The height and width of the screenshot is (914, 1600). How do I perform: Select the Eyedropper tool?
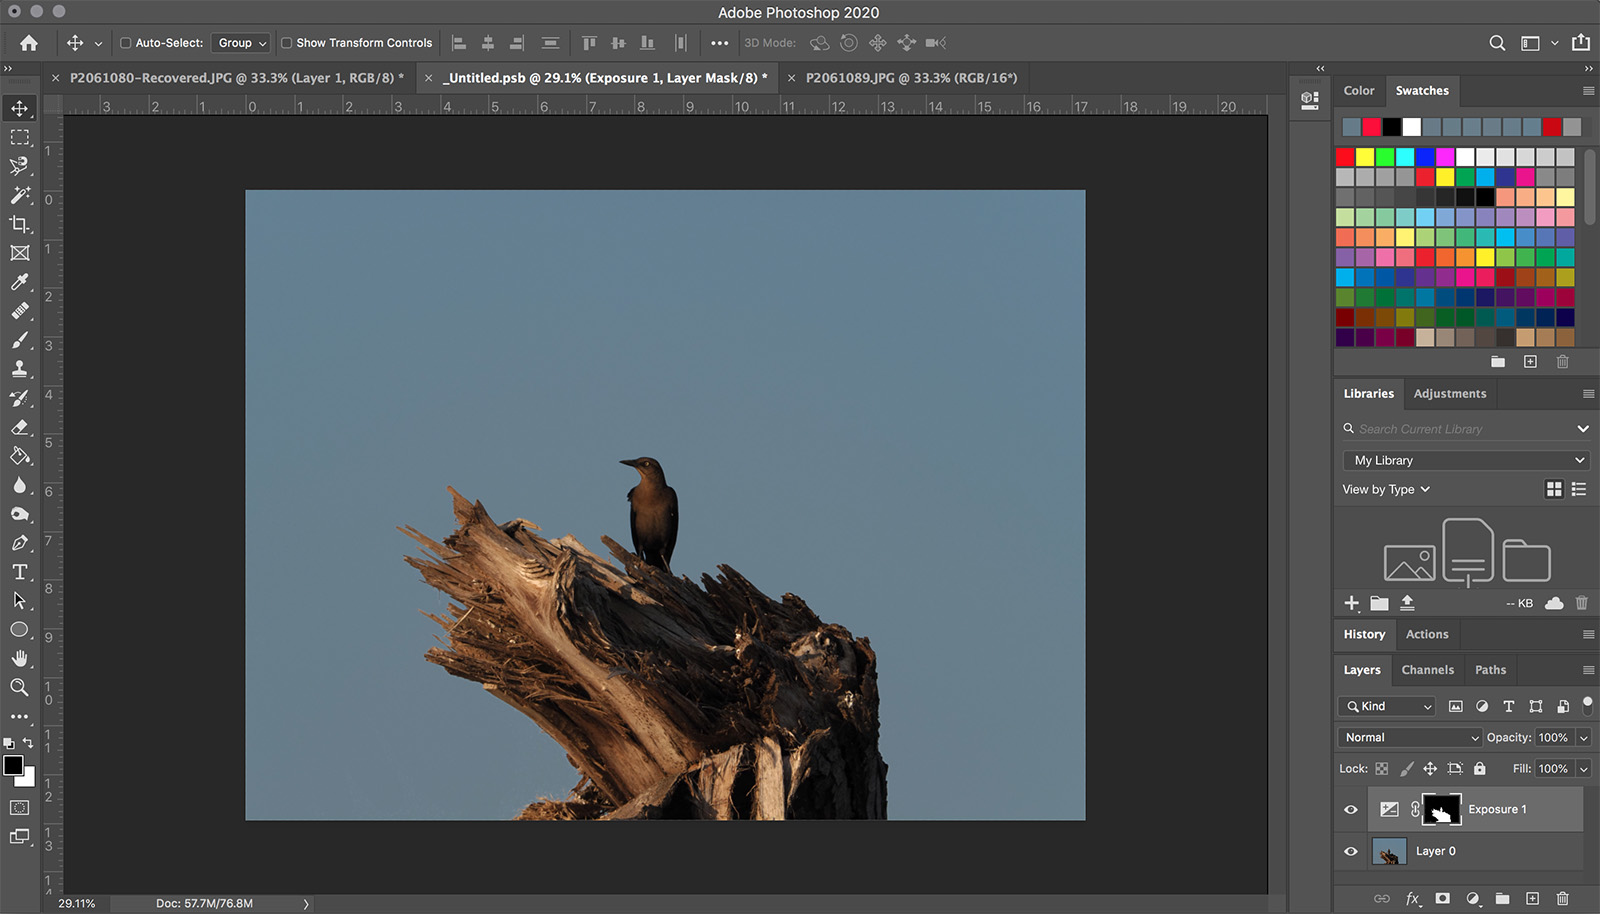pyautogui.click(x=19, y=282)
